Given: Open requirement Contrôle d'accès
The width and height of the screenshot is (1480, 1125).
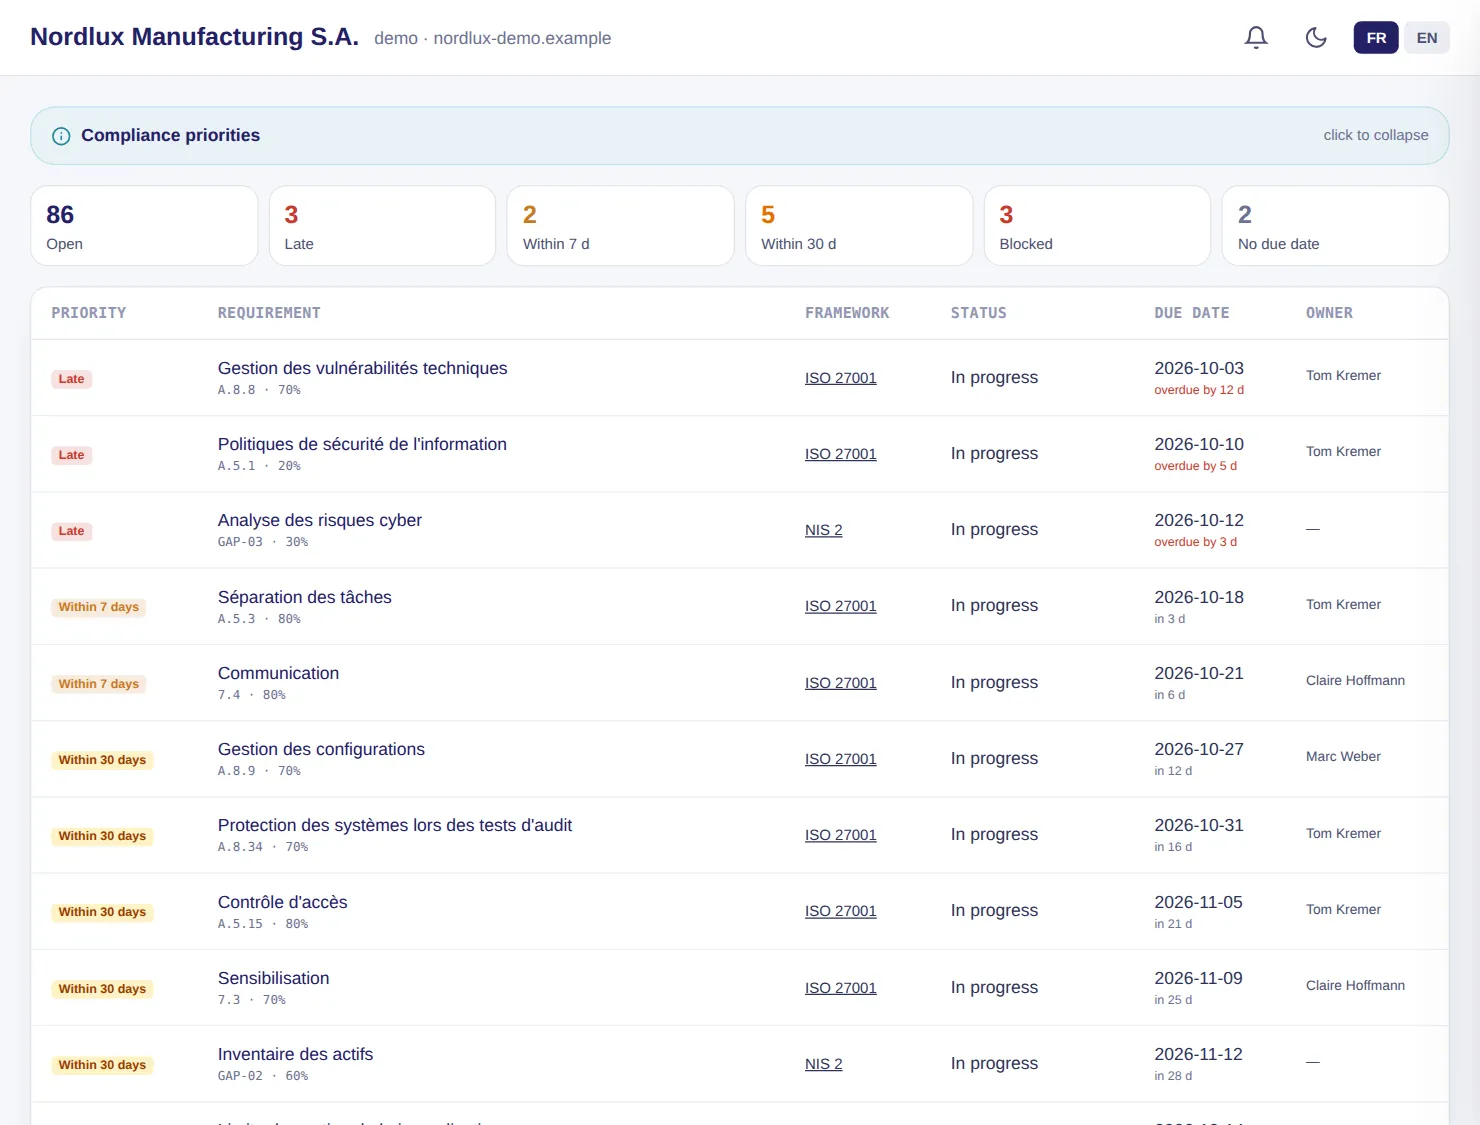Looking at the screenshot, I should (282, 902).
